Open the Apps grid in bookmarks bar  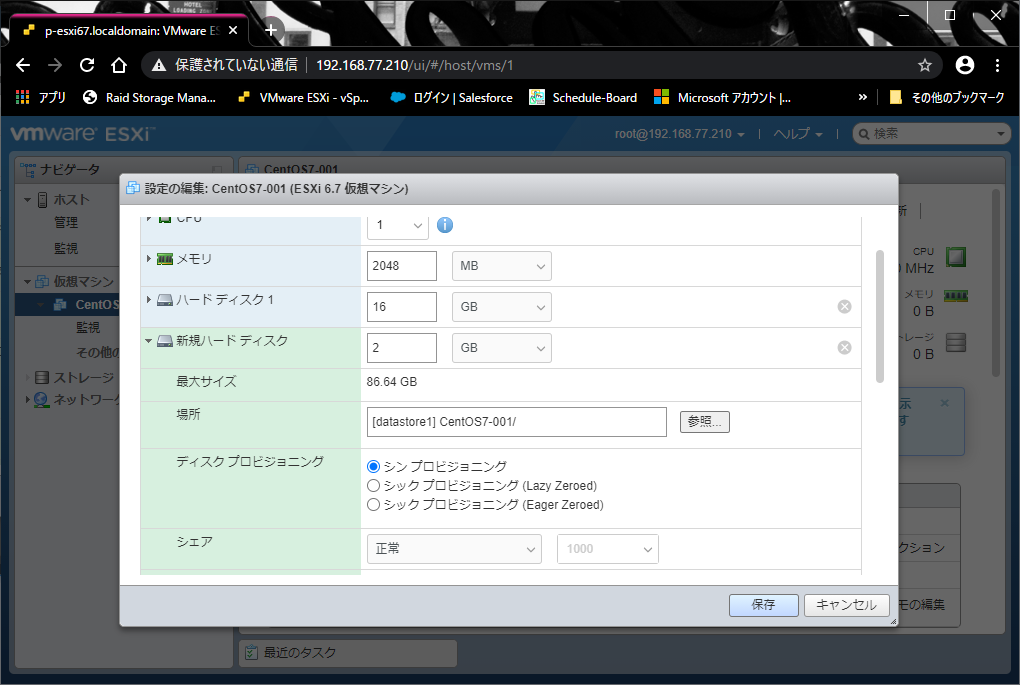23,98
